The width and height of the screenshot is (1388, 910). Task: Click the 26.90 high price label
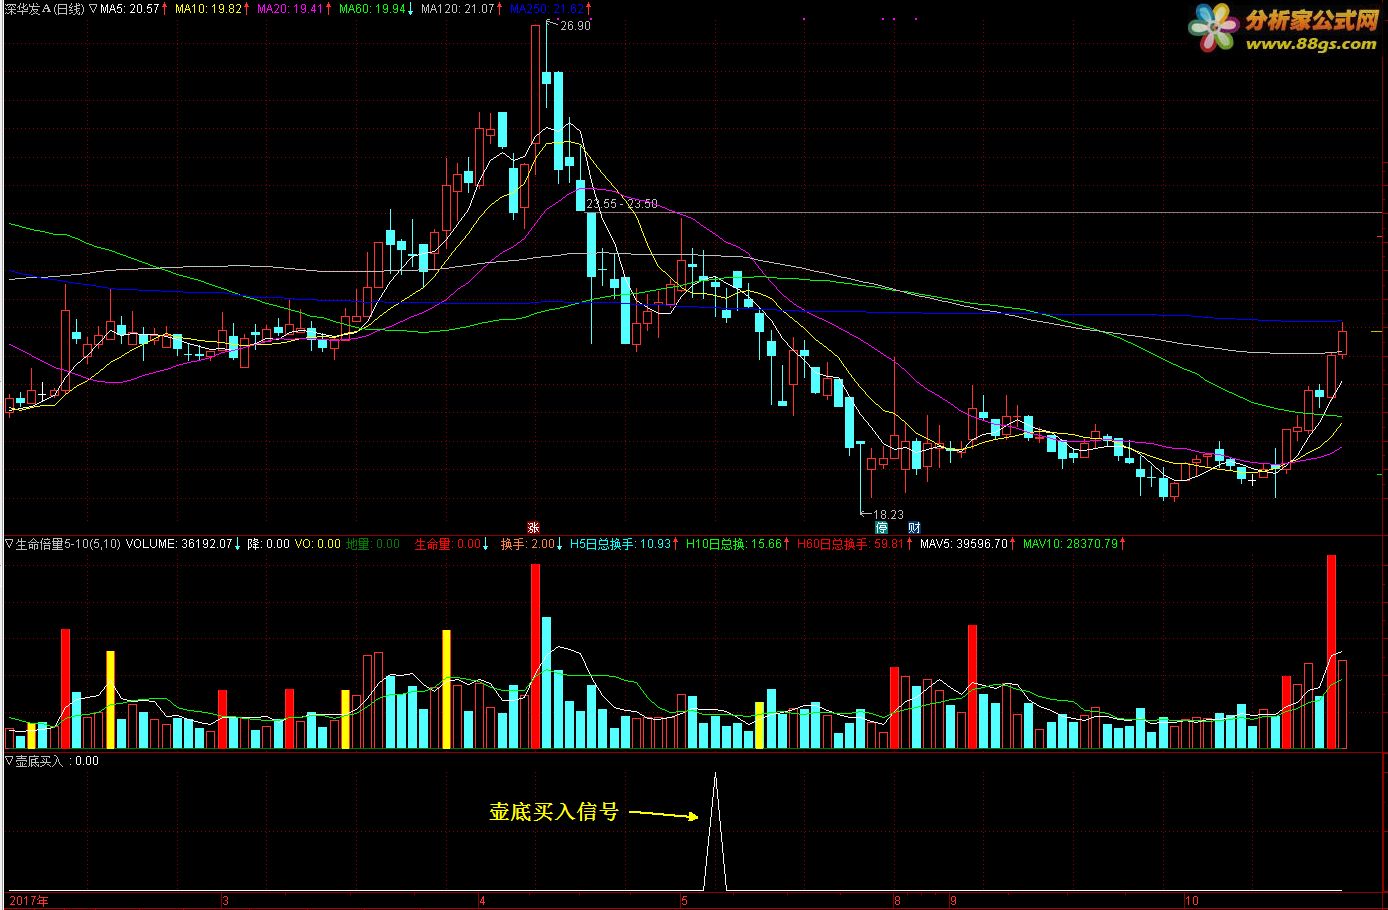[575, 26]
